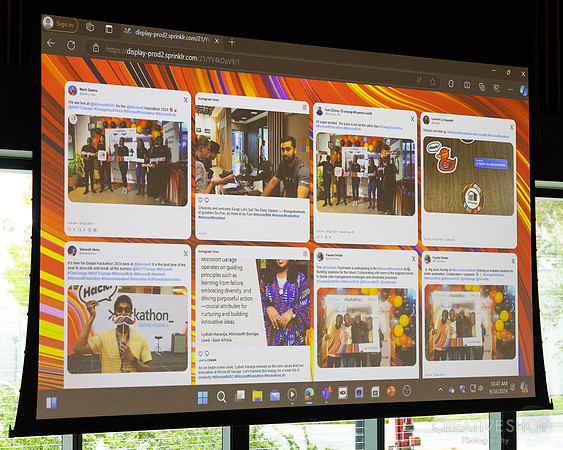563x450 pixels.
Task: Open the volume control in system tray
Action: [480, 388]
